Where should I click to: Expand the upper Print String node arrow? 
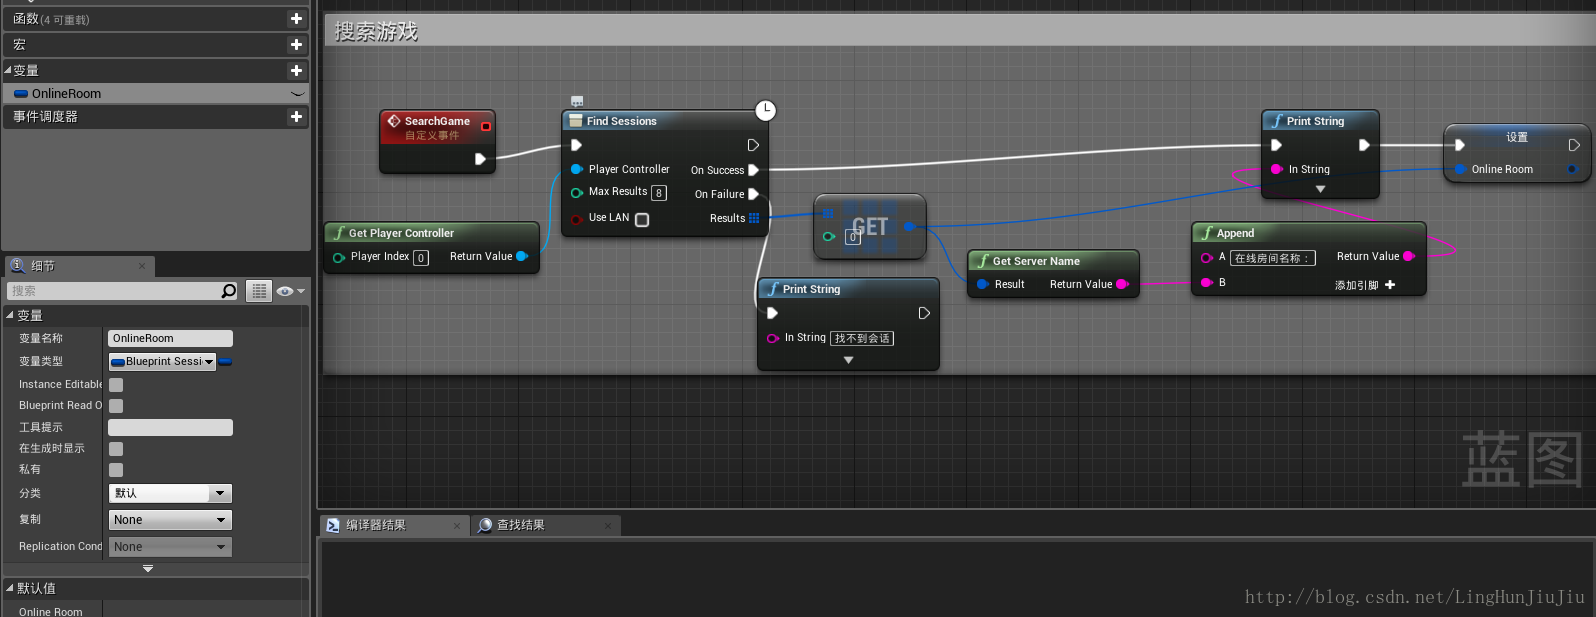click(x=1320, y=189)
